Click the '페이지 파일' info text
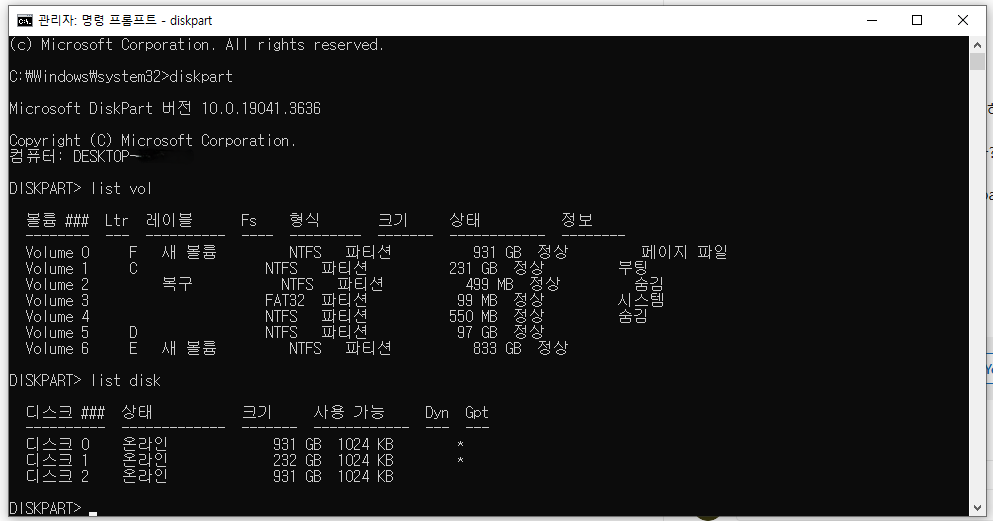Screen dimensions: 993x521 pos(684,252)
